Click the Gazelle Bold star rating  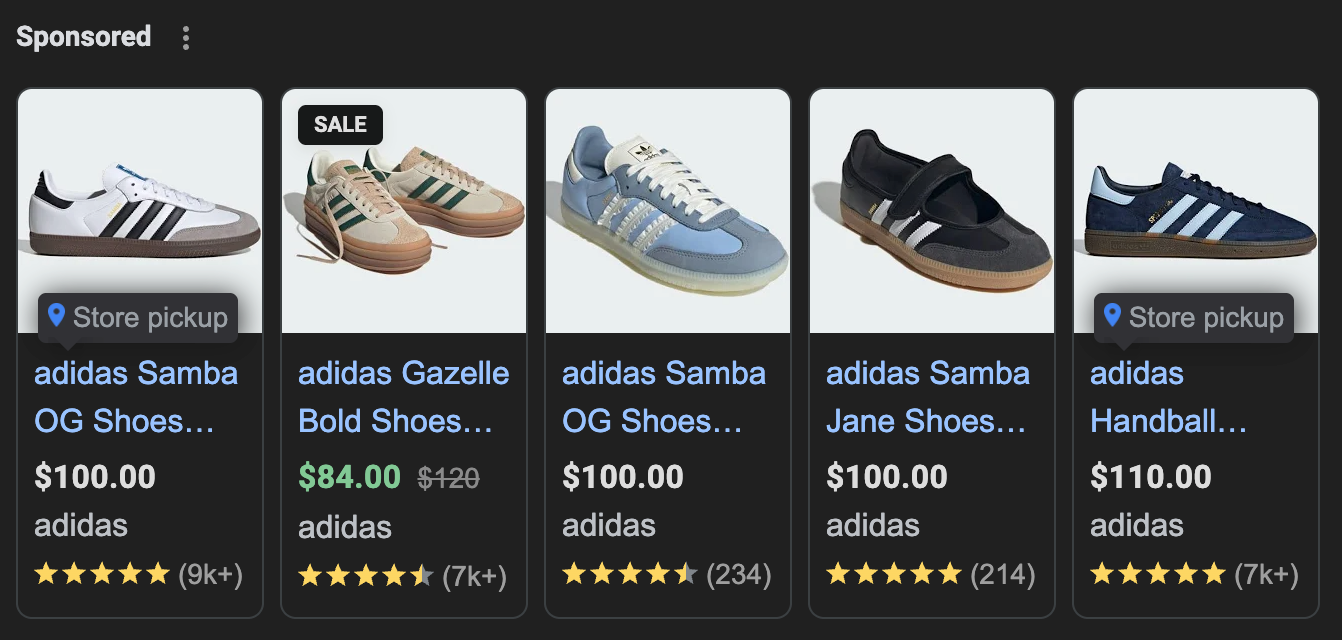(365, 576)
